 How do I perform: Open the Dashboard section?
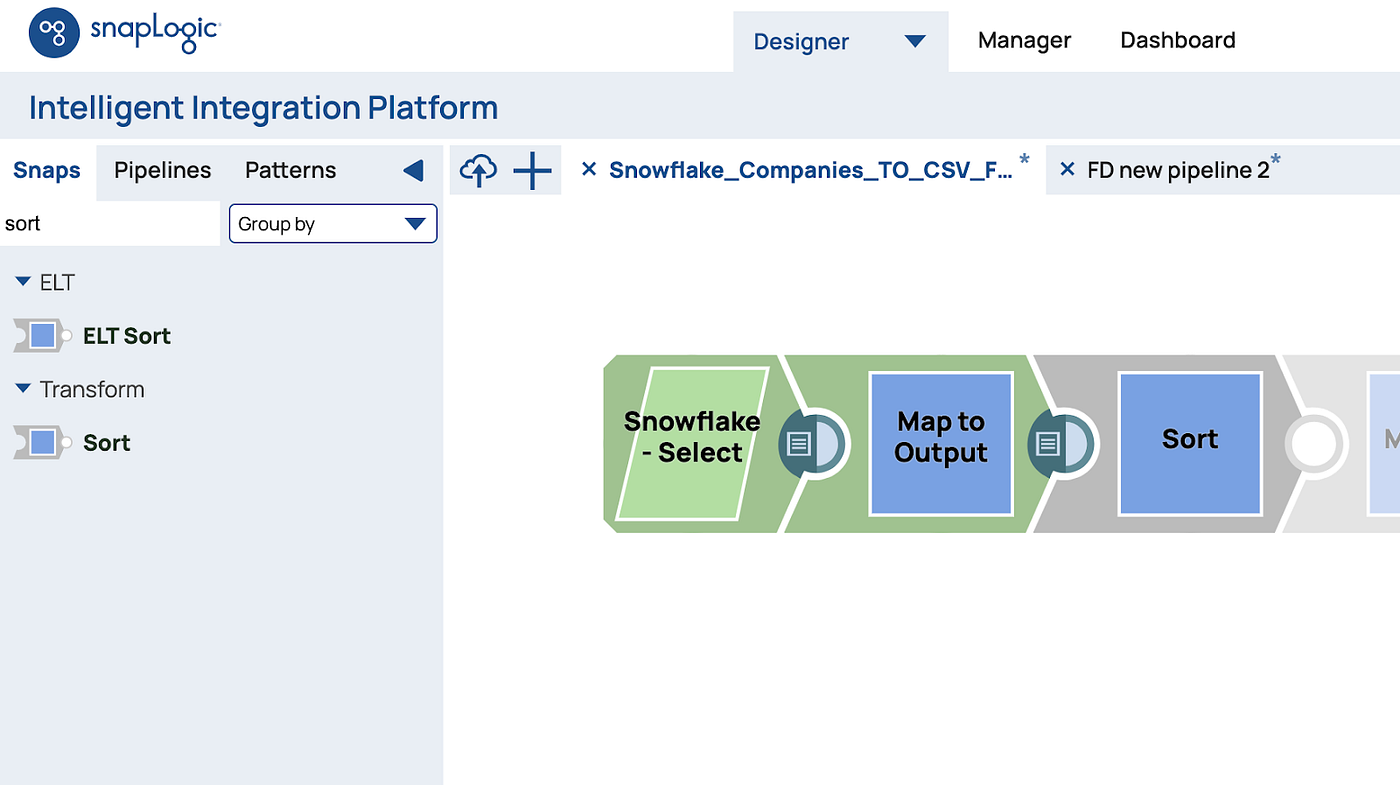[1177, 40]
